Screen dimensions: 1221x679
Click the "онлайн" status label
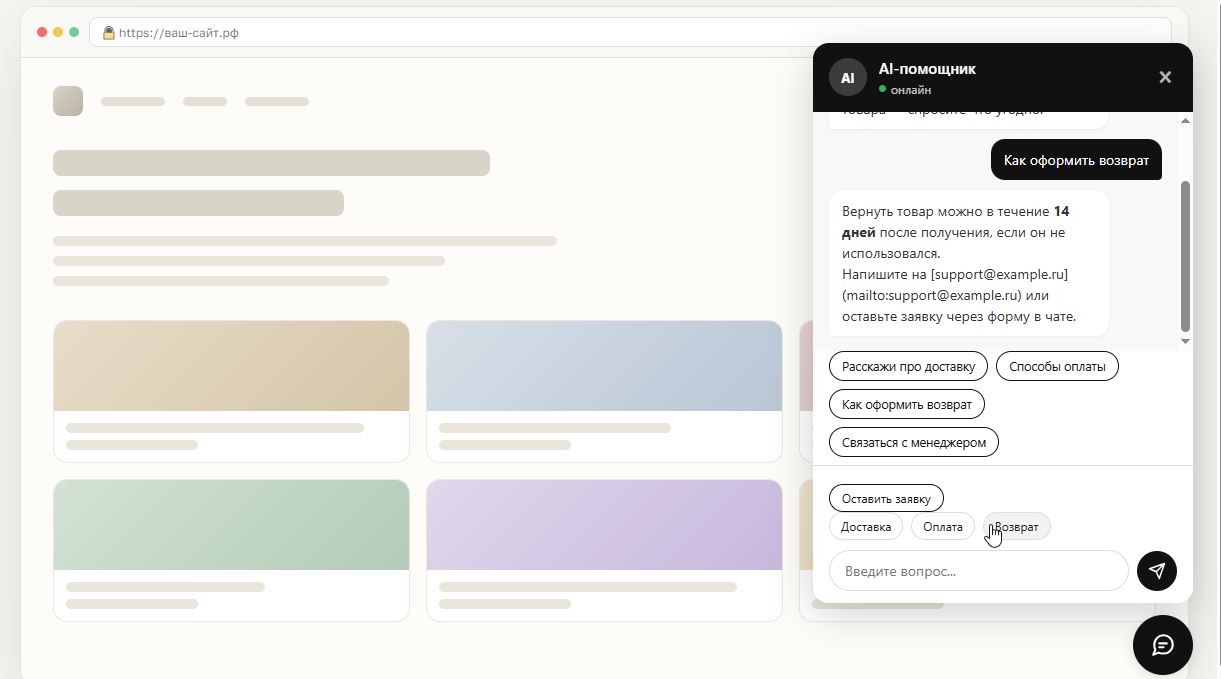pos(911,90)
